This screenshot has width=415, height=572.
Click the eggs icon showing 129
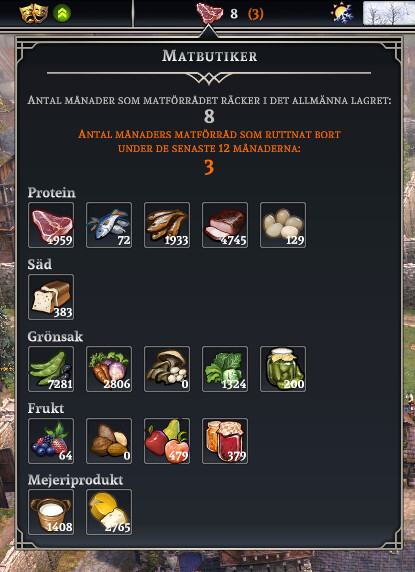(x=283, y=225)
